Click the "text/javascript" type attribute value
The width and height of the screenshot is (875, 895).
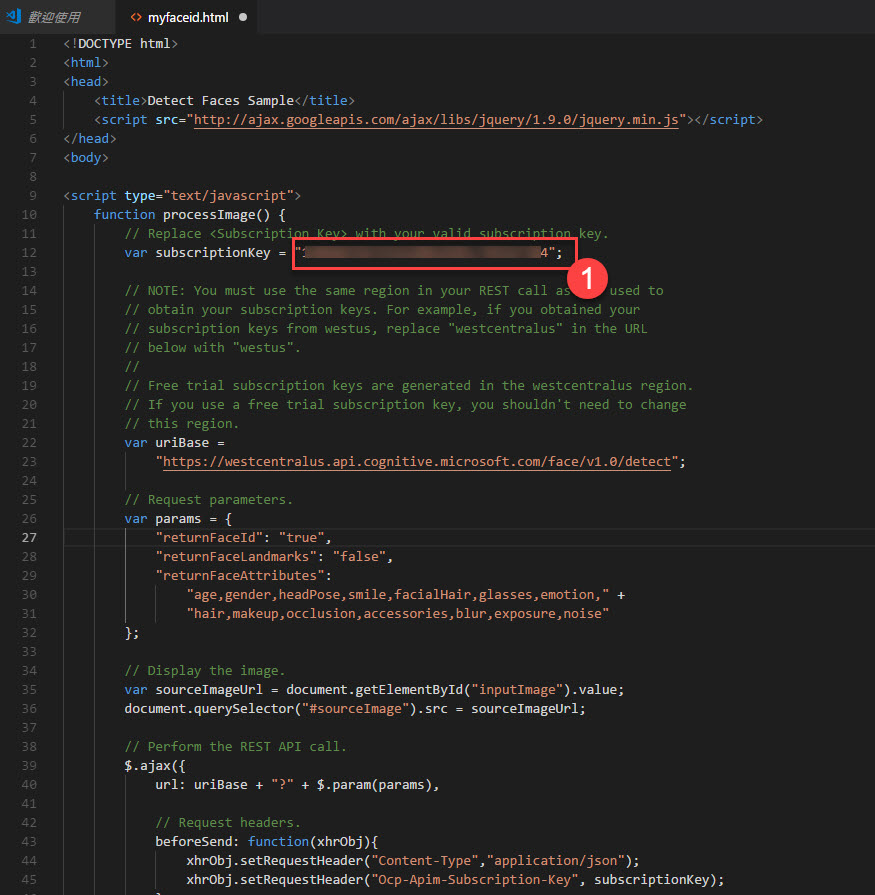click(x=228, y=196)
